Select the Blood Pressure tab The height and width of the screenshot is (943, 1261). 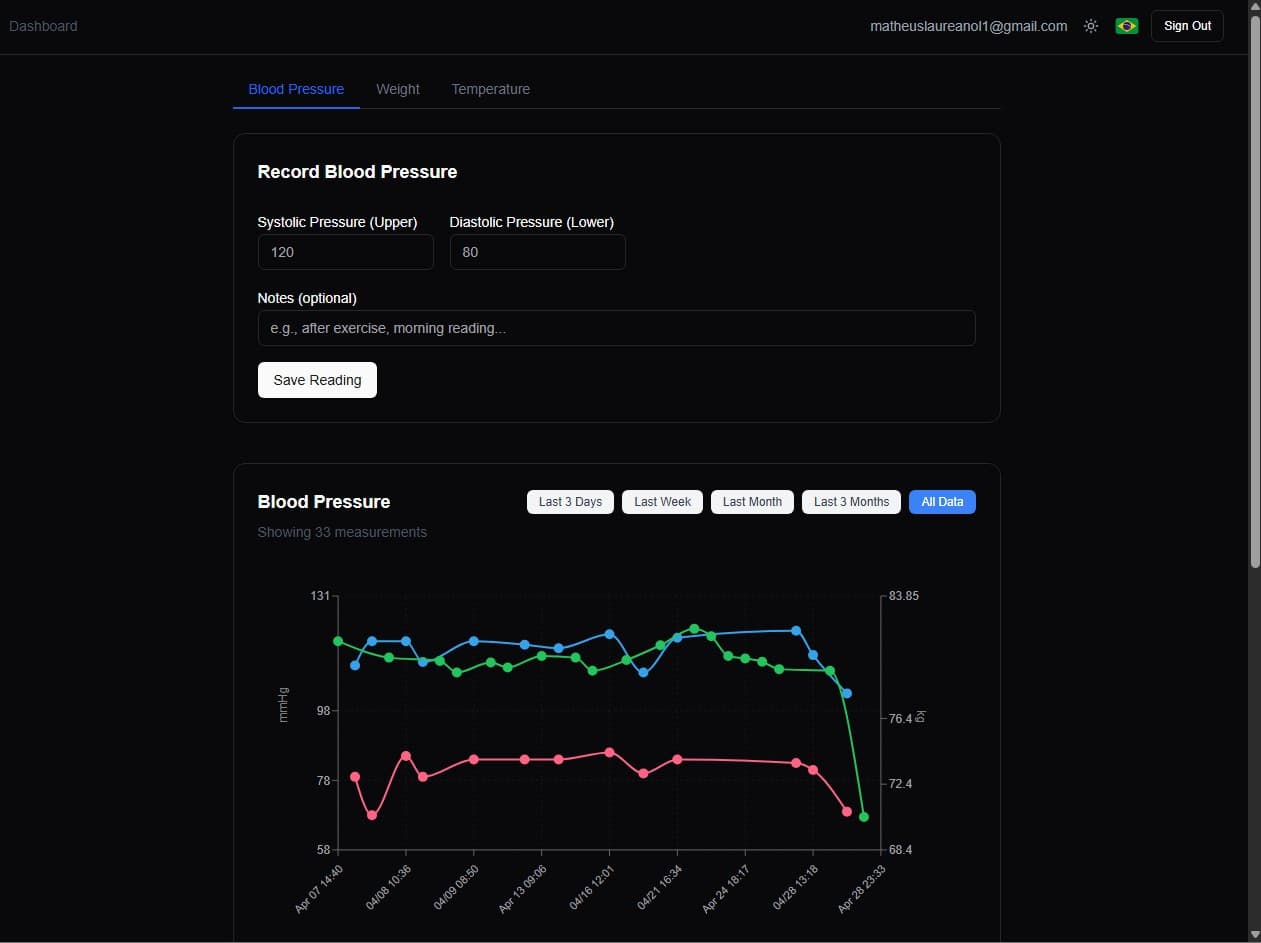(x=296, y=89)
